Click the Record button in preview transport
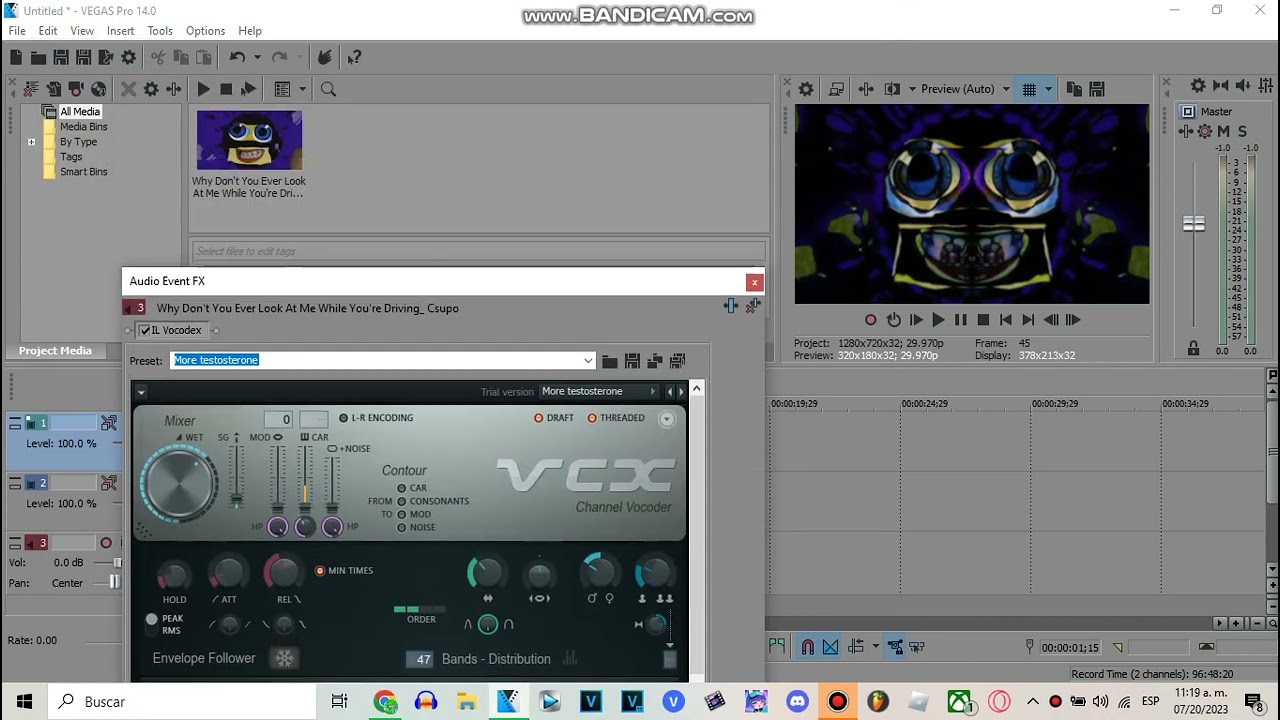The width and height of the screenshot is (1280, 720). click(870, 320)
